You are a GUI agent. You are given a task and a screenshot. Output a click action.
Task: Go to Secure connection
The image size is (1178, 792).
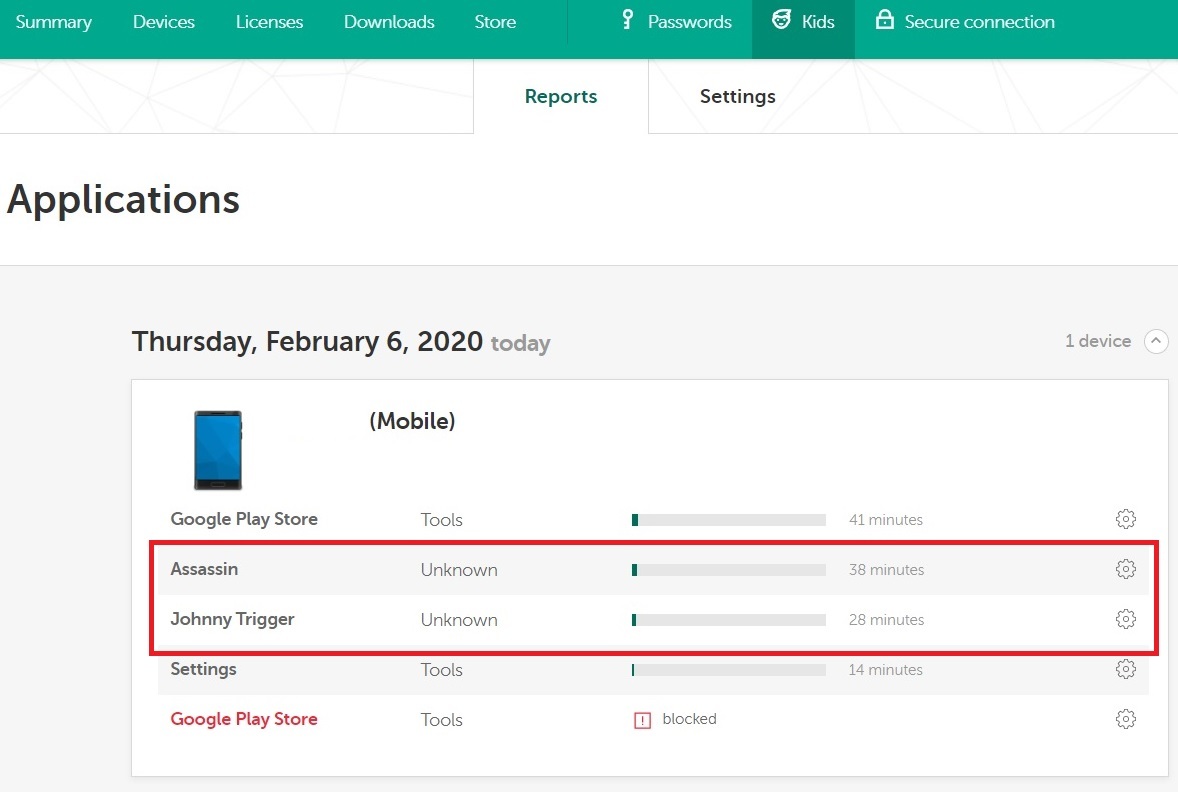[x=965, y=22]
